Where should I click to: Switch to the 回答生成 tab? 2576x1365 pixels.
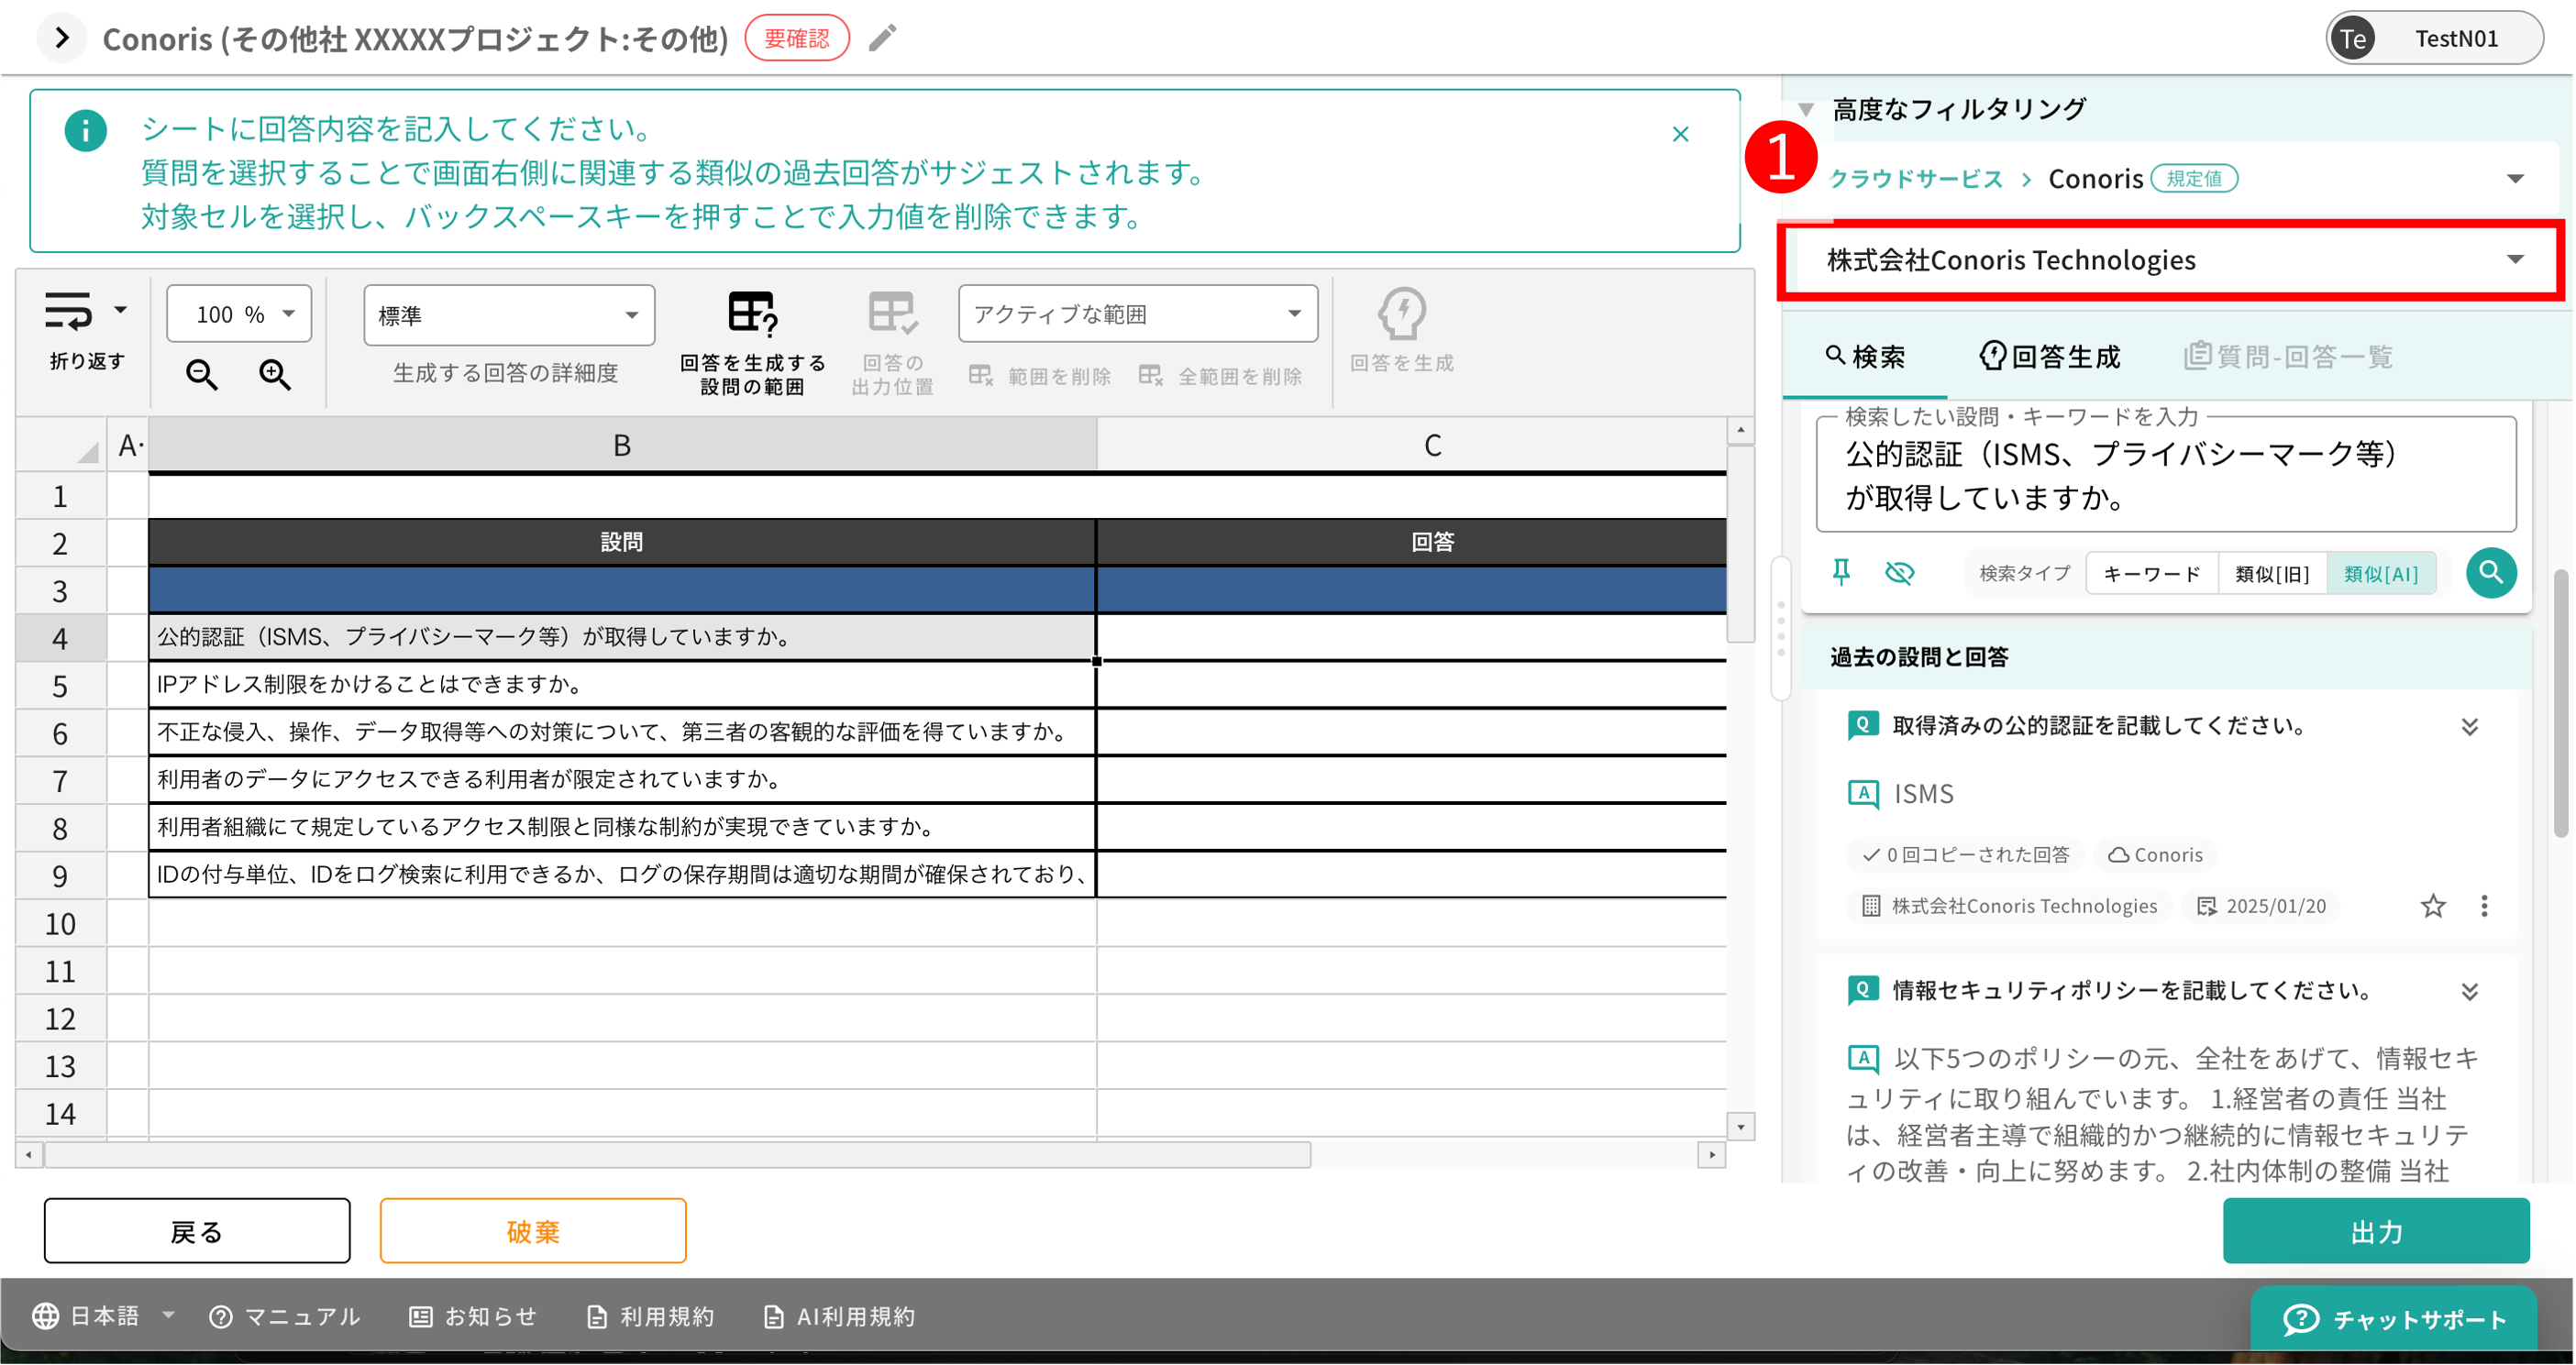click(x=2049, y=356)
